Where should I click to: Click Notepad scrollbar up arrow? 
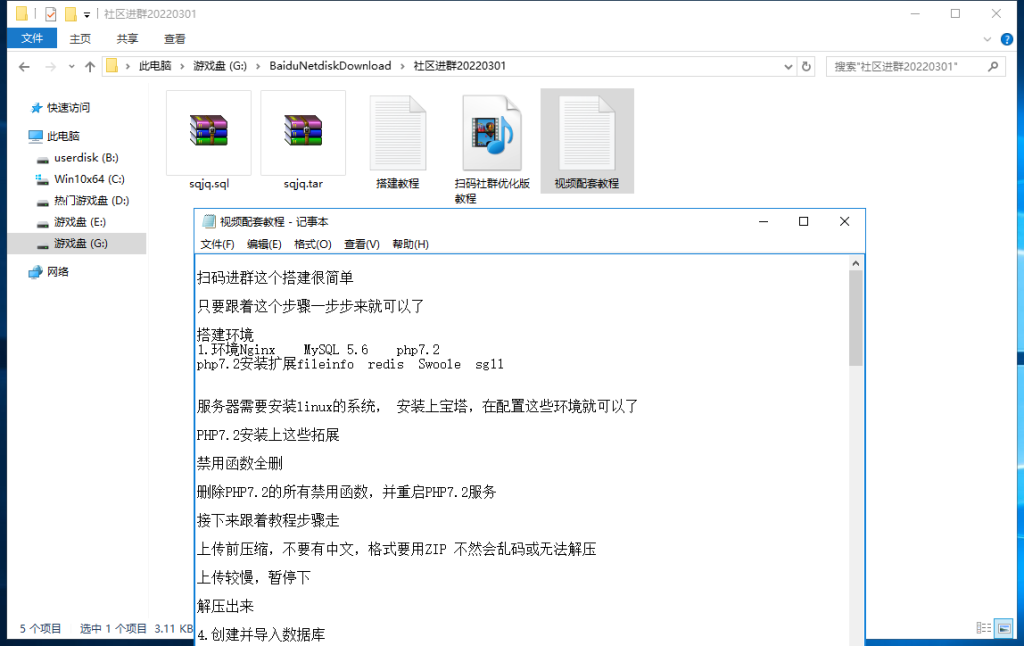point(856,263)
